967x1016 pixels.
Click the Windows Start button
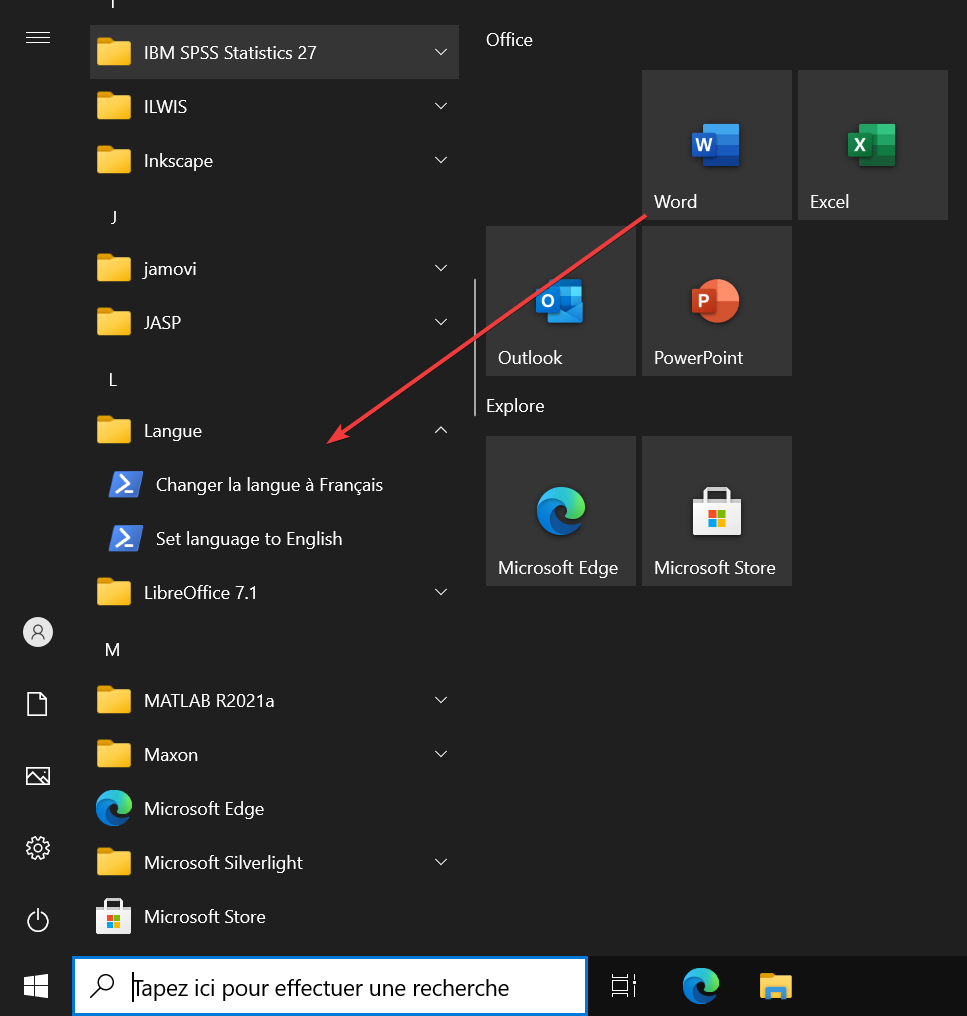[x=36, y=987]
